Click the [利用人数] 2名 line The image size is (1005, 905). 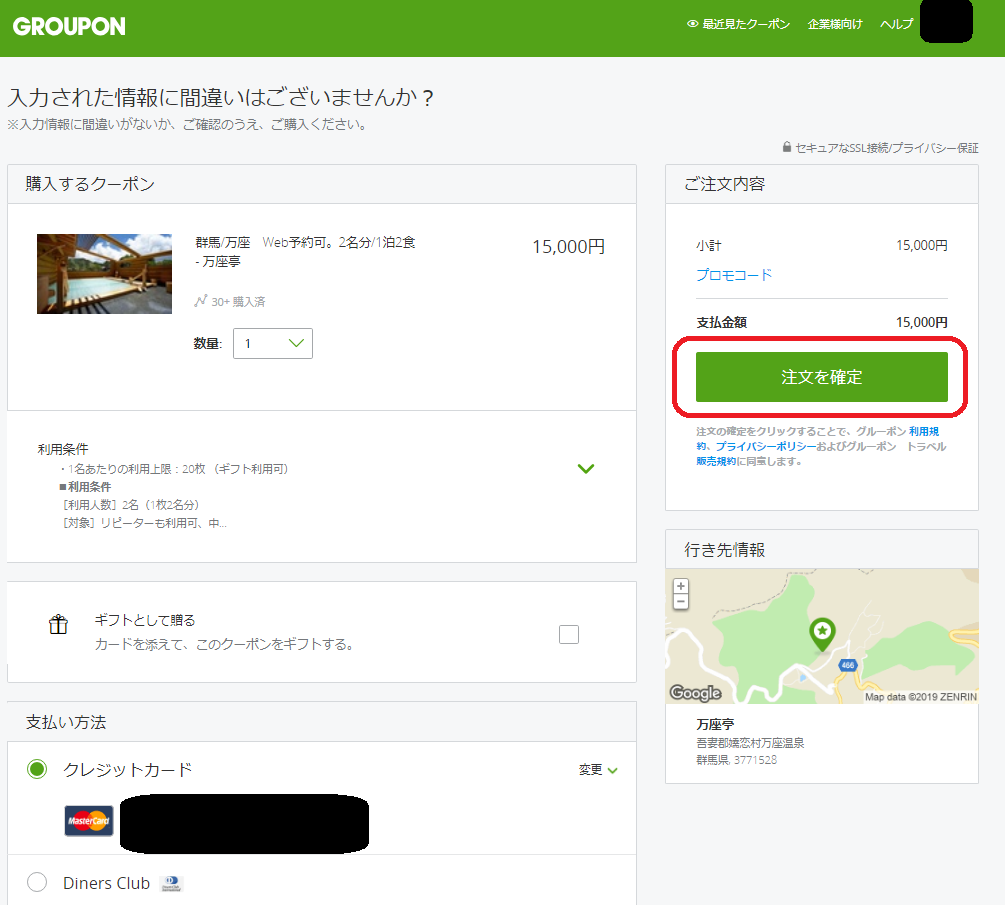pyautogui.click(x=130, y=505)
